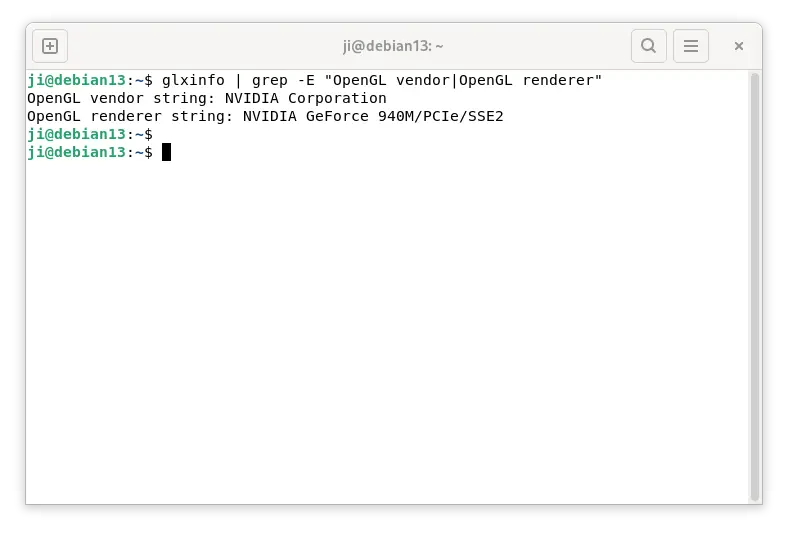This screenshot has width=788, height=533.
Task: Click the last ji@debian13 prompt
Action: tap(76, 152)
